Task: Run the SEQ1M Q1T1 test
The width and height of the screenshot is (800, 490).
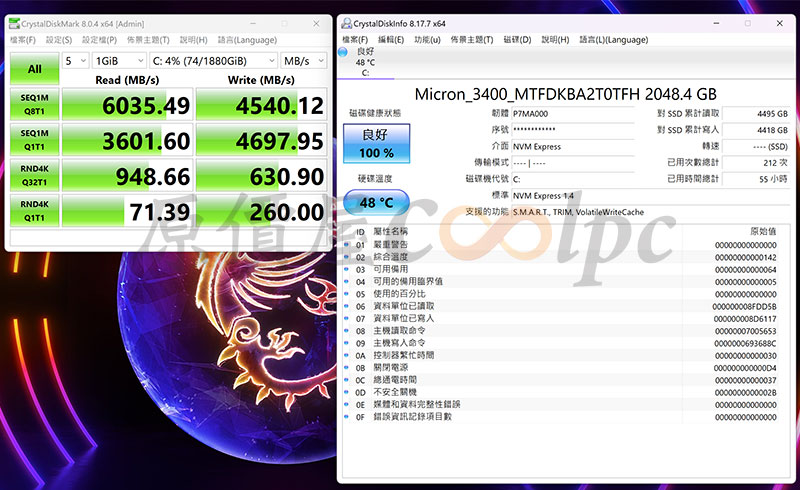Action: 35,139
